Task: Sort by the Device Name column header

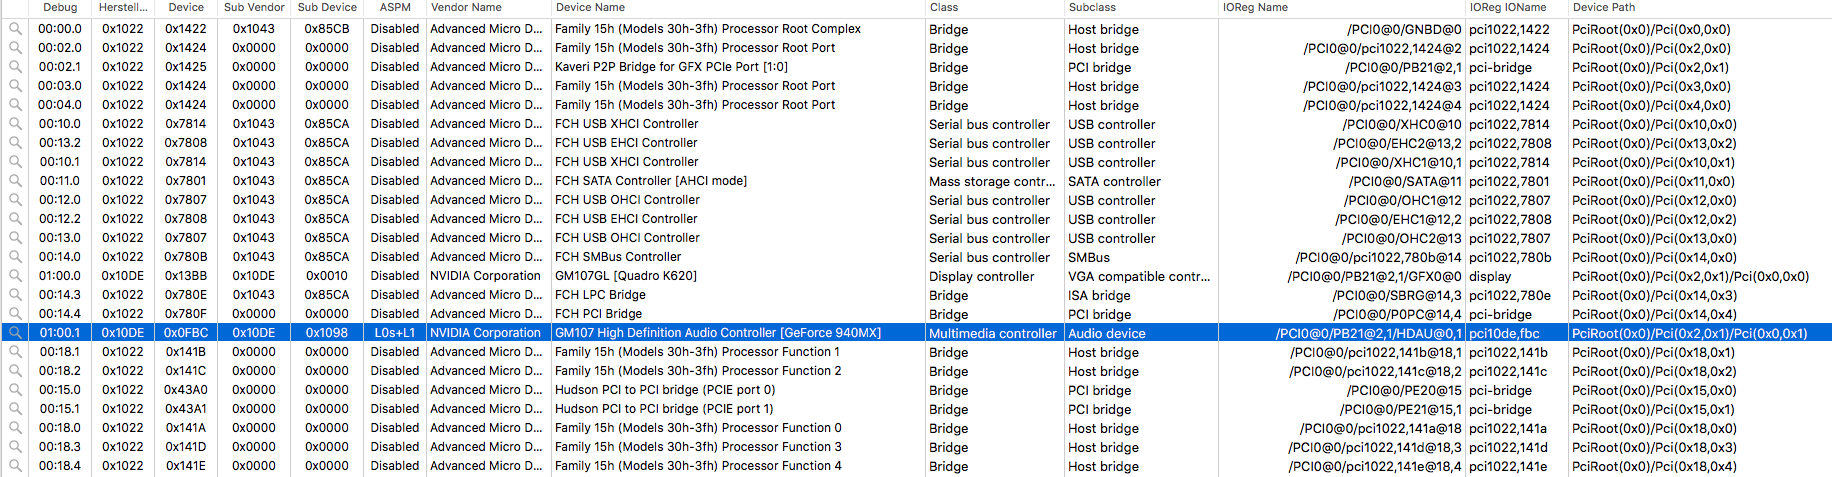Action: tap(590, 7)
